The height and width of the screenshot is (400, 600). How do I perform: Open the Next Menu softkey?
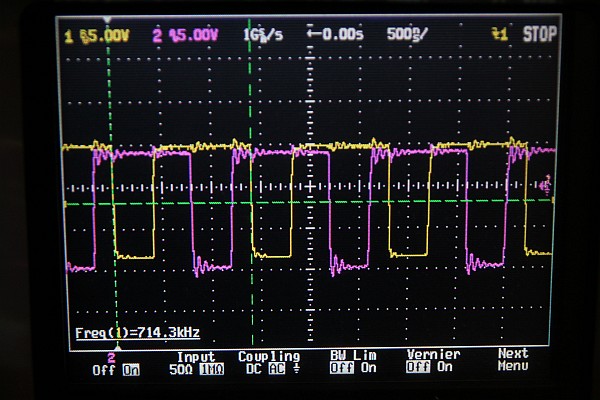pos(513,360)
